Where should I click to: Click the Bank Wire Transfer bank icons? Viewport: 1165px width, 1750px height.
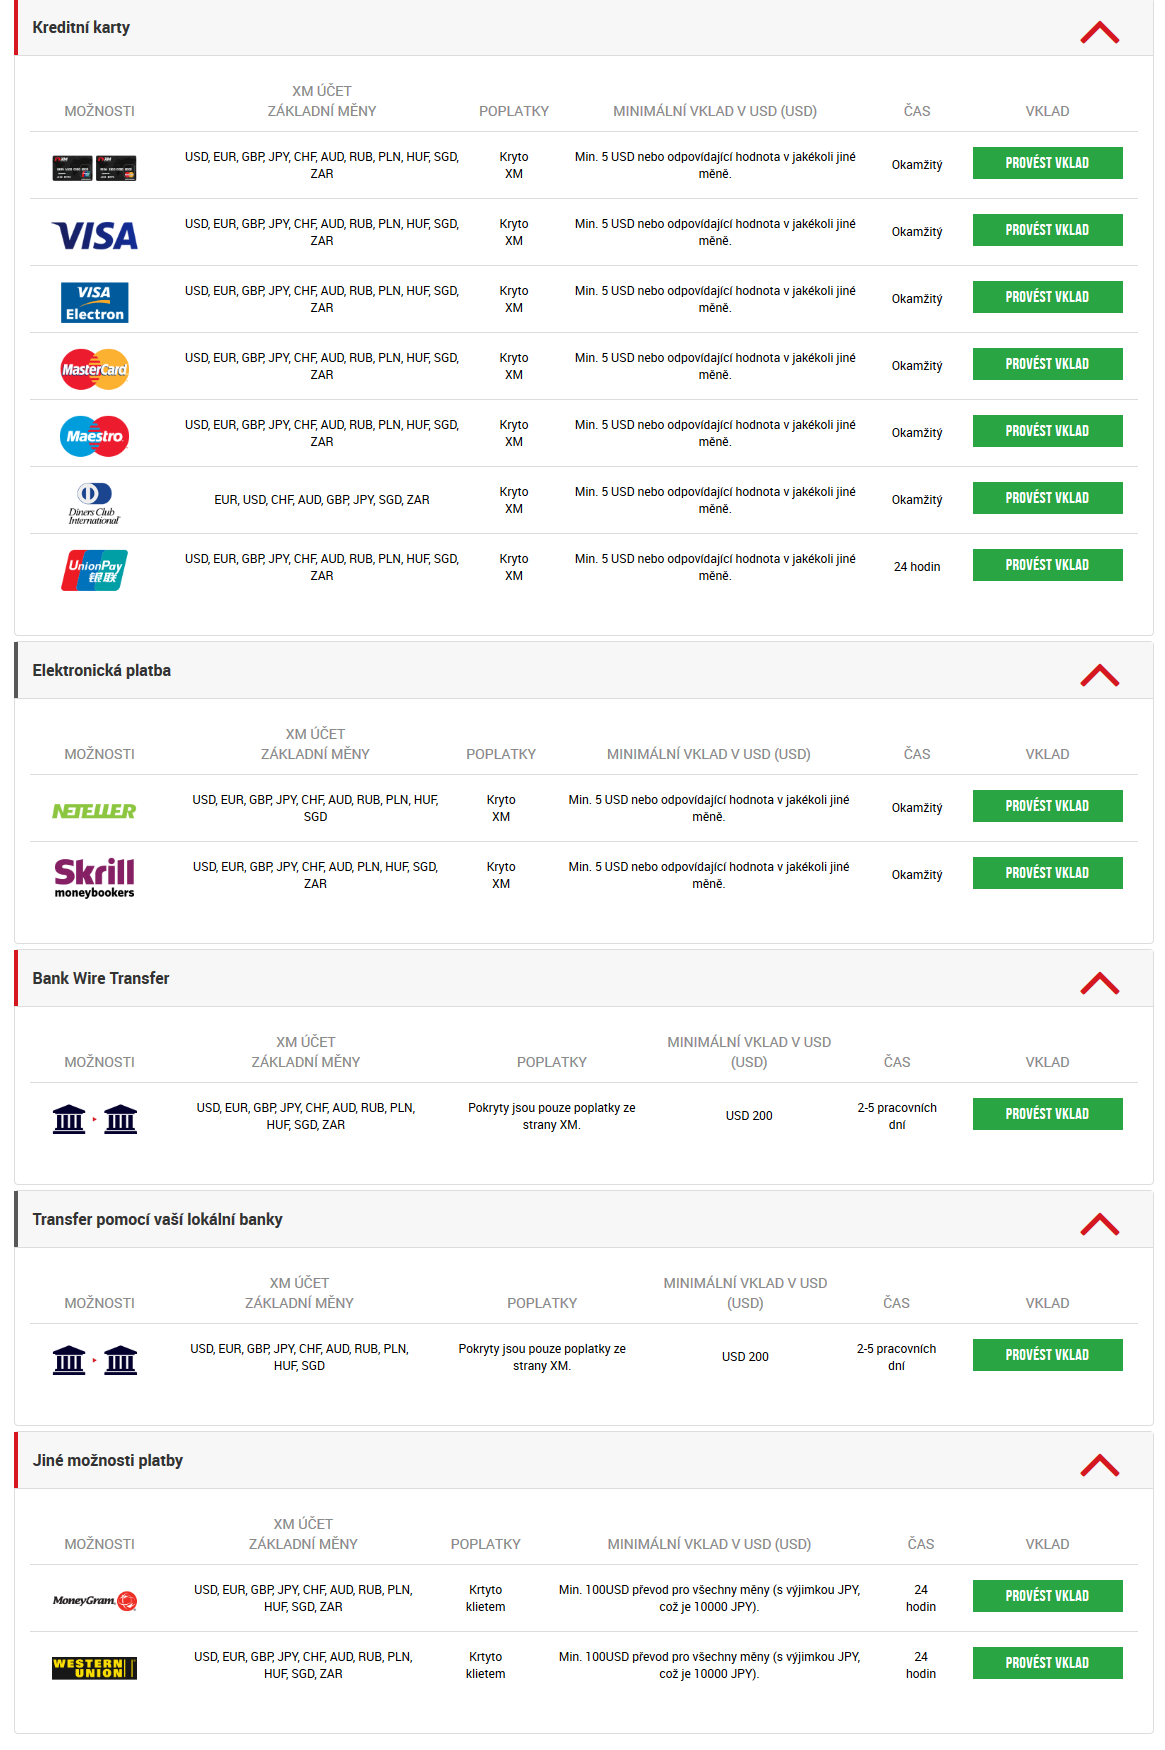[95, 1119]
